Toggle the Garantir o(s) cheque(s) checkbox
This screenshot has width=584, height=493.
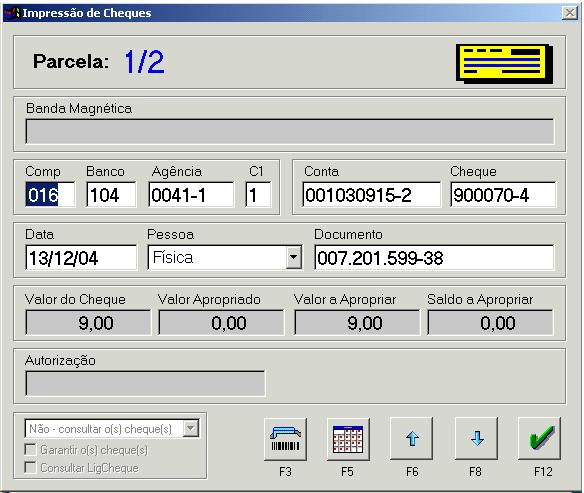click(x=30, y=449)
